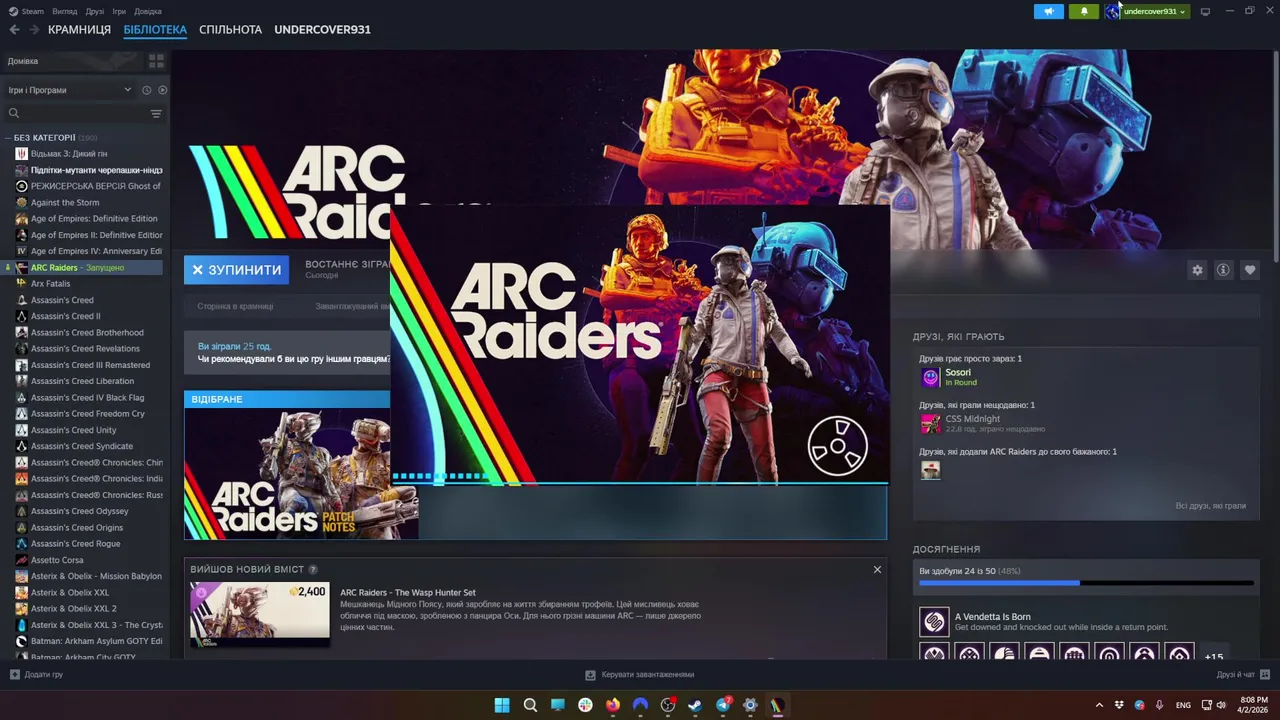Open CSS Midnight friend avatar
This screenshot has height=720, width=1280.
tap(930, 423)
